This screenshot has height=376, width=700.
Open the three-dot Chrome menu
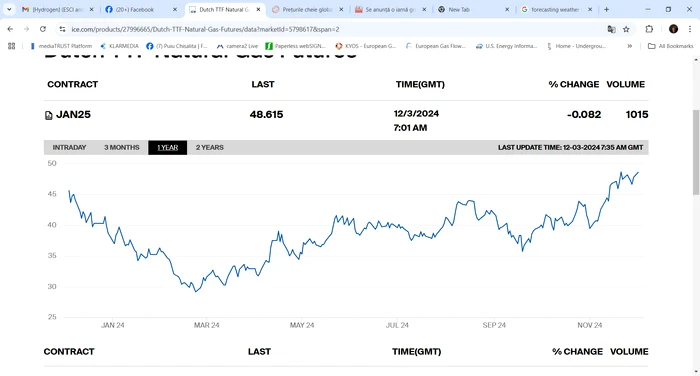690,29
